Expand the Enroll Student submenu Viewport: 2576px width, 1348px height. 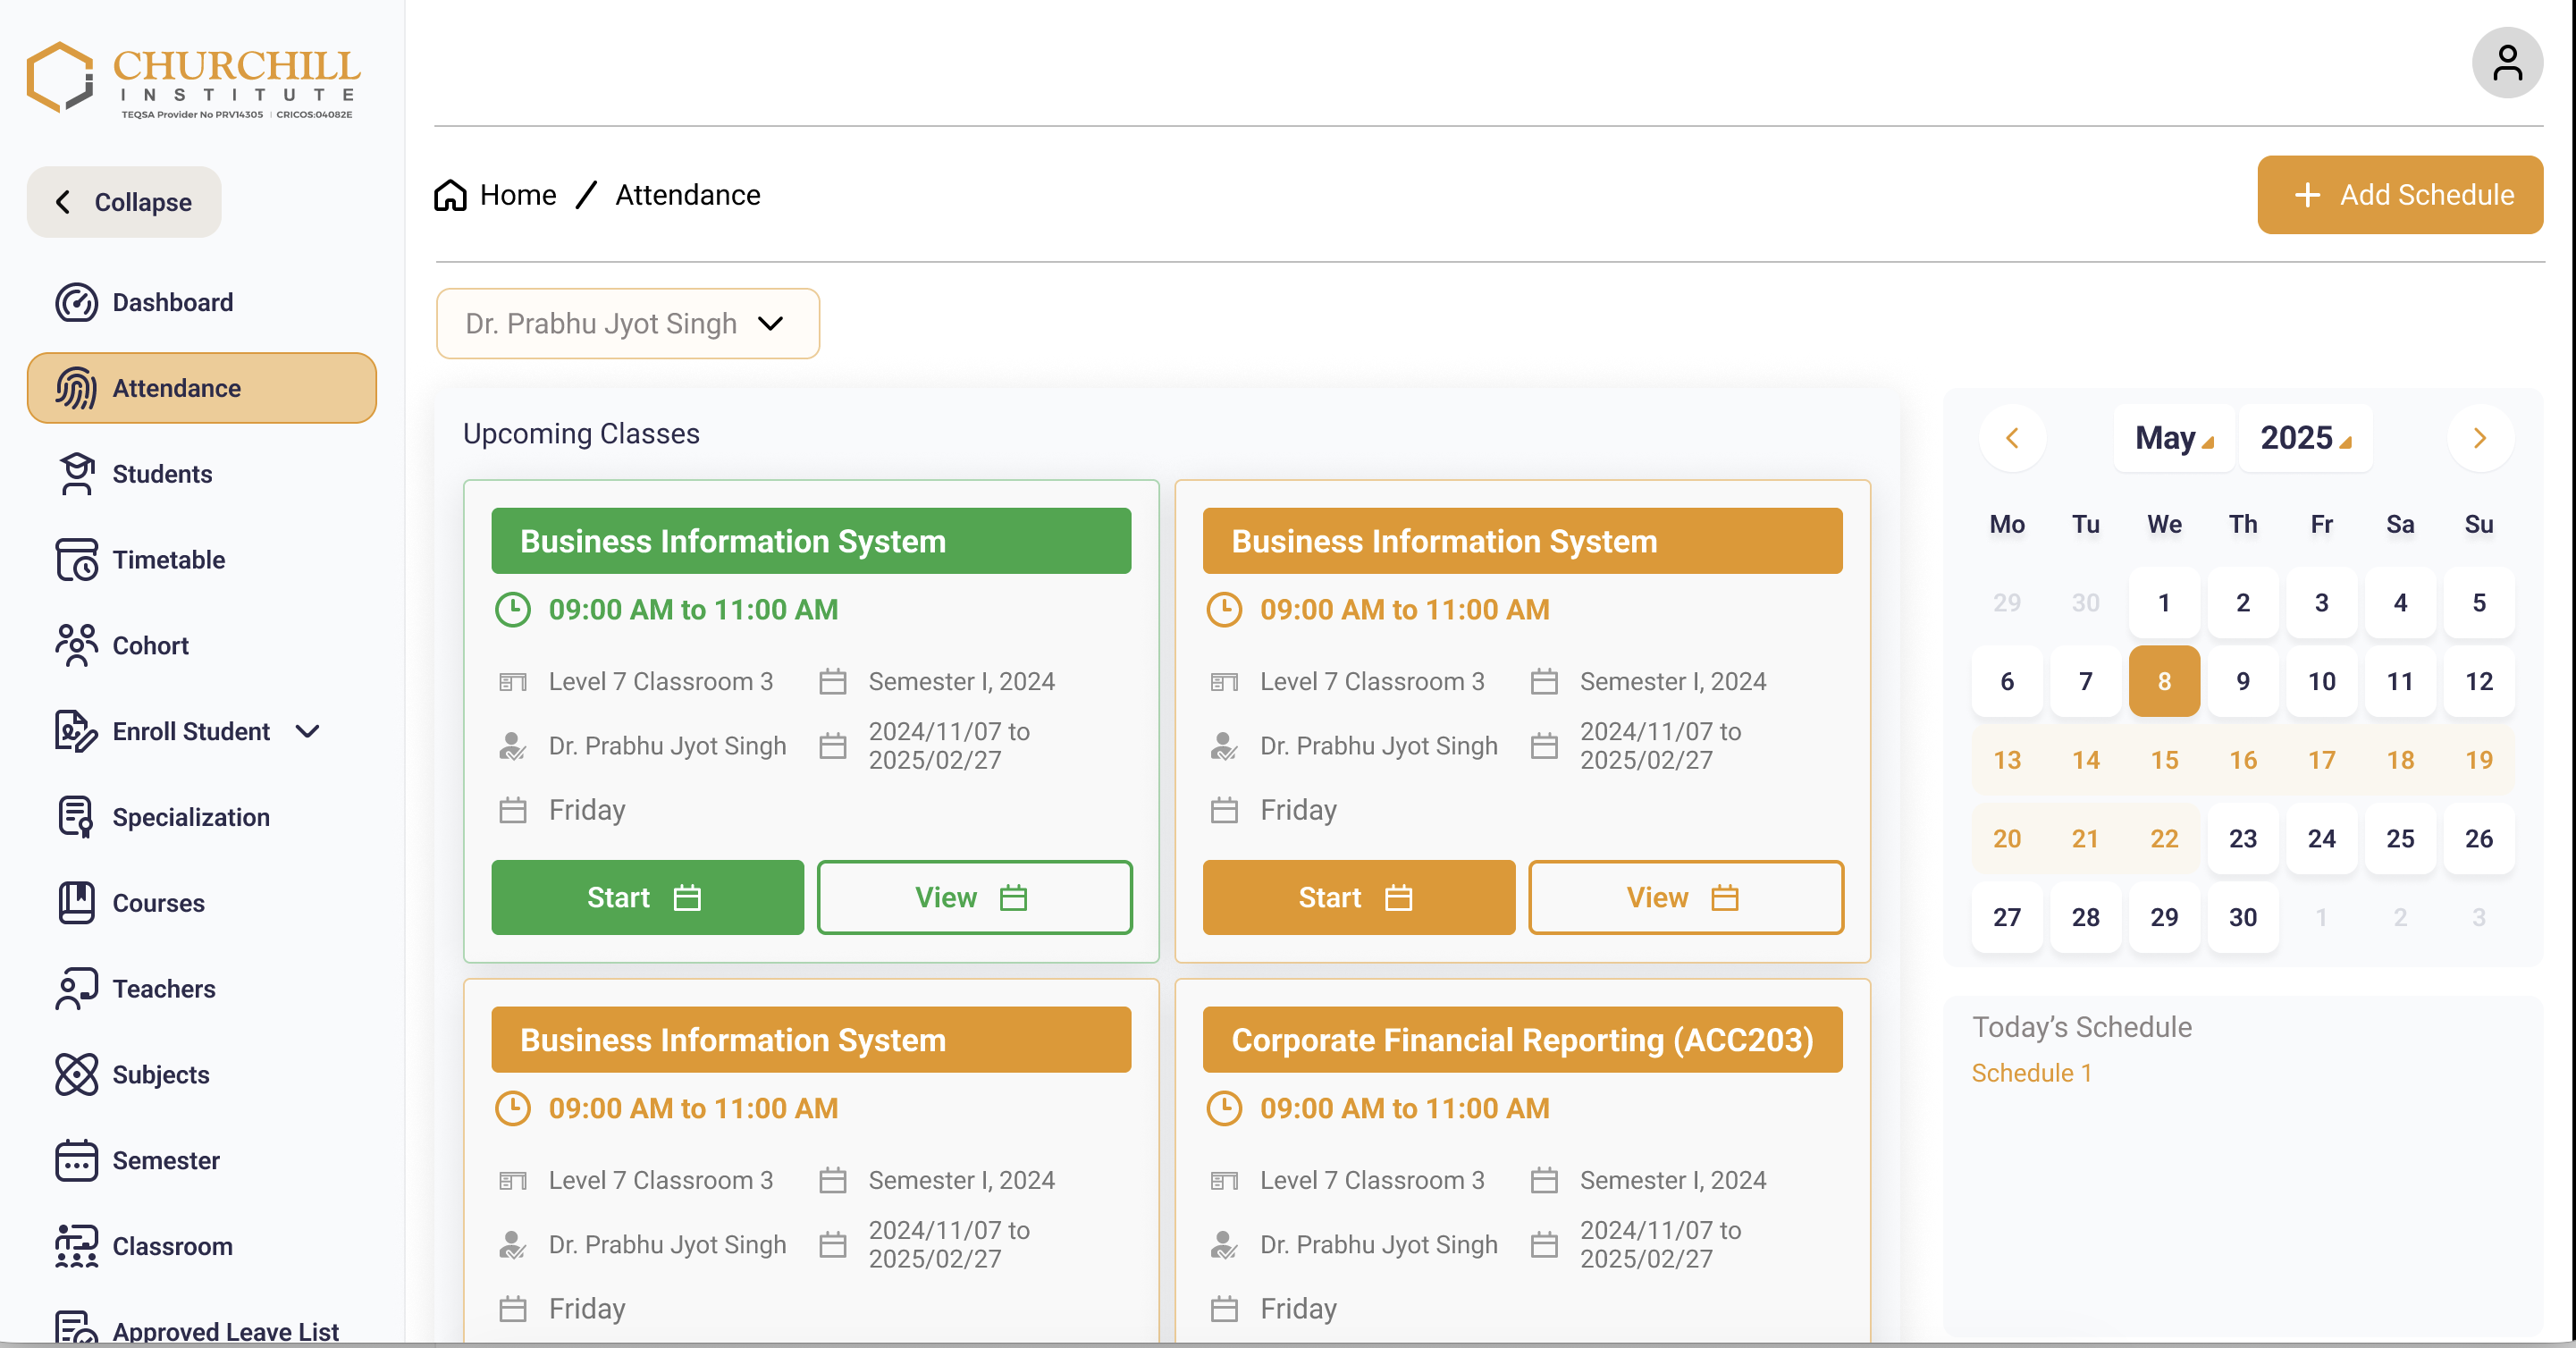tap(308, 731)
